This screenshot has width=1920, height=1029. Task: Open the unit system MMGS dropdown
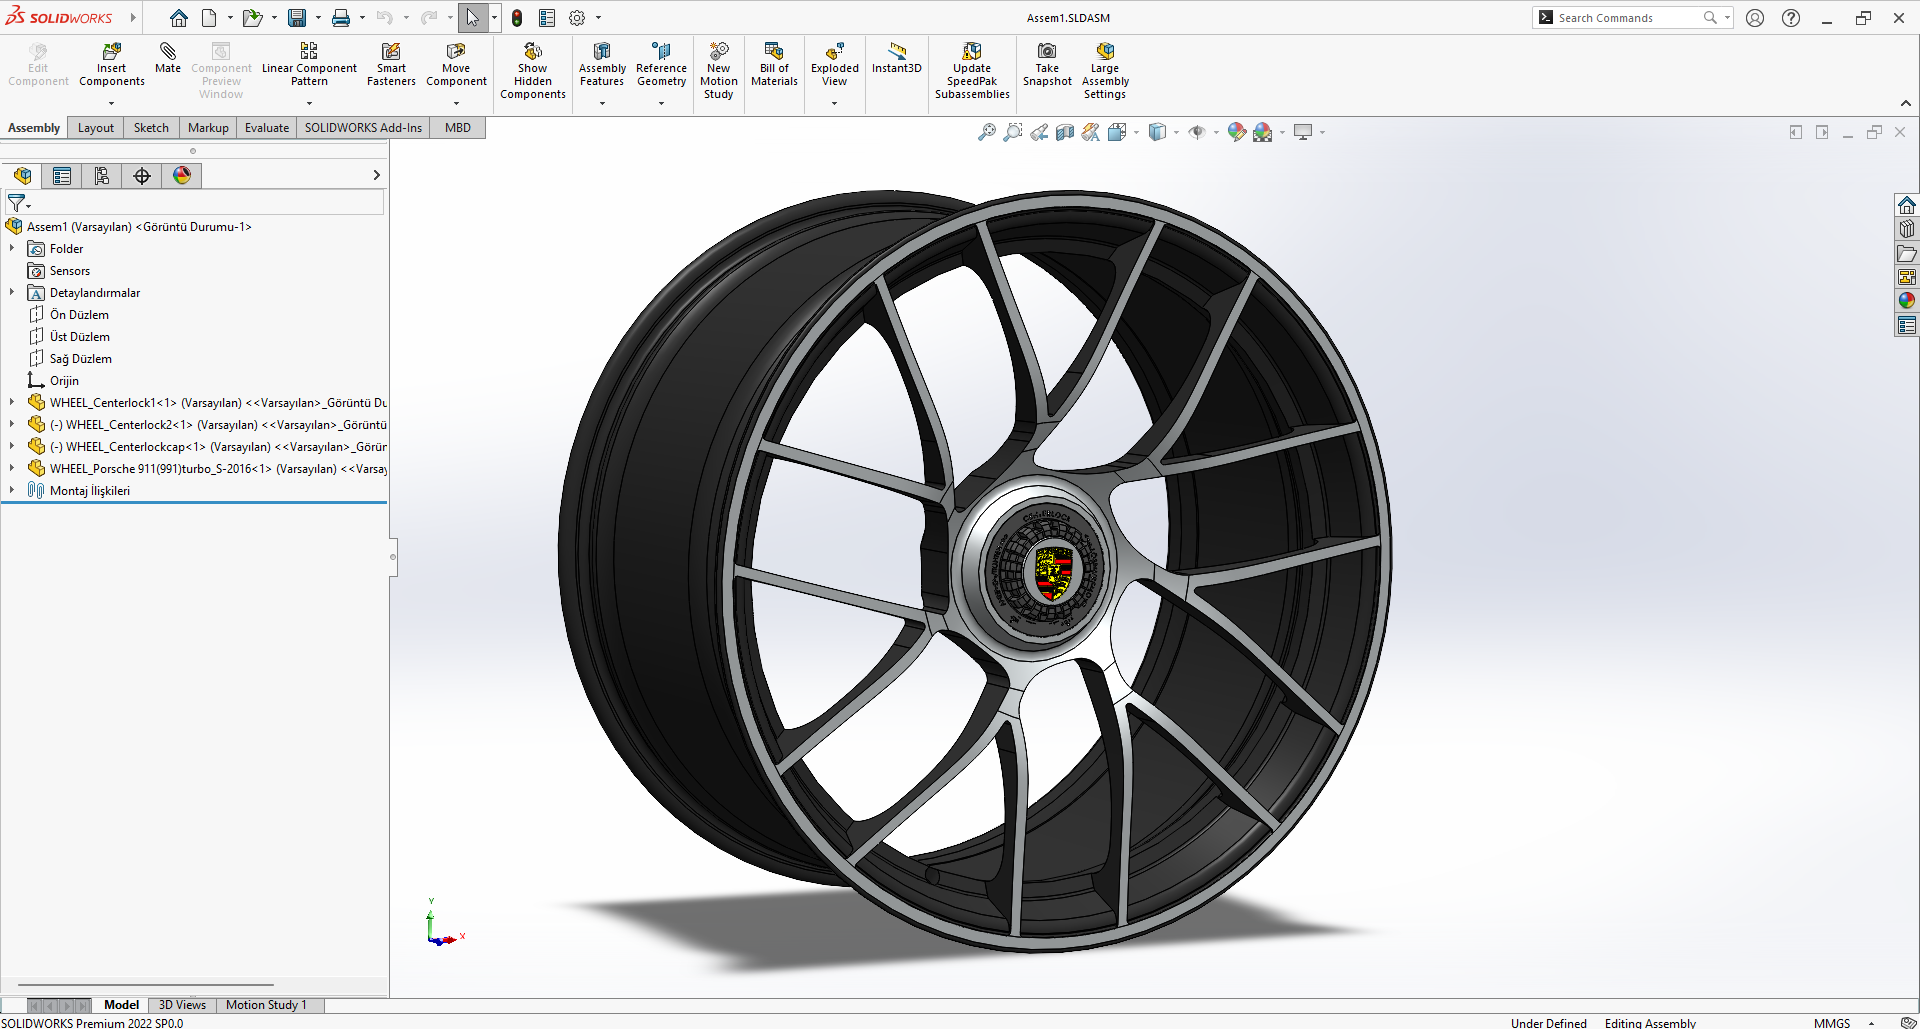tap(1871, 1023)
